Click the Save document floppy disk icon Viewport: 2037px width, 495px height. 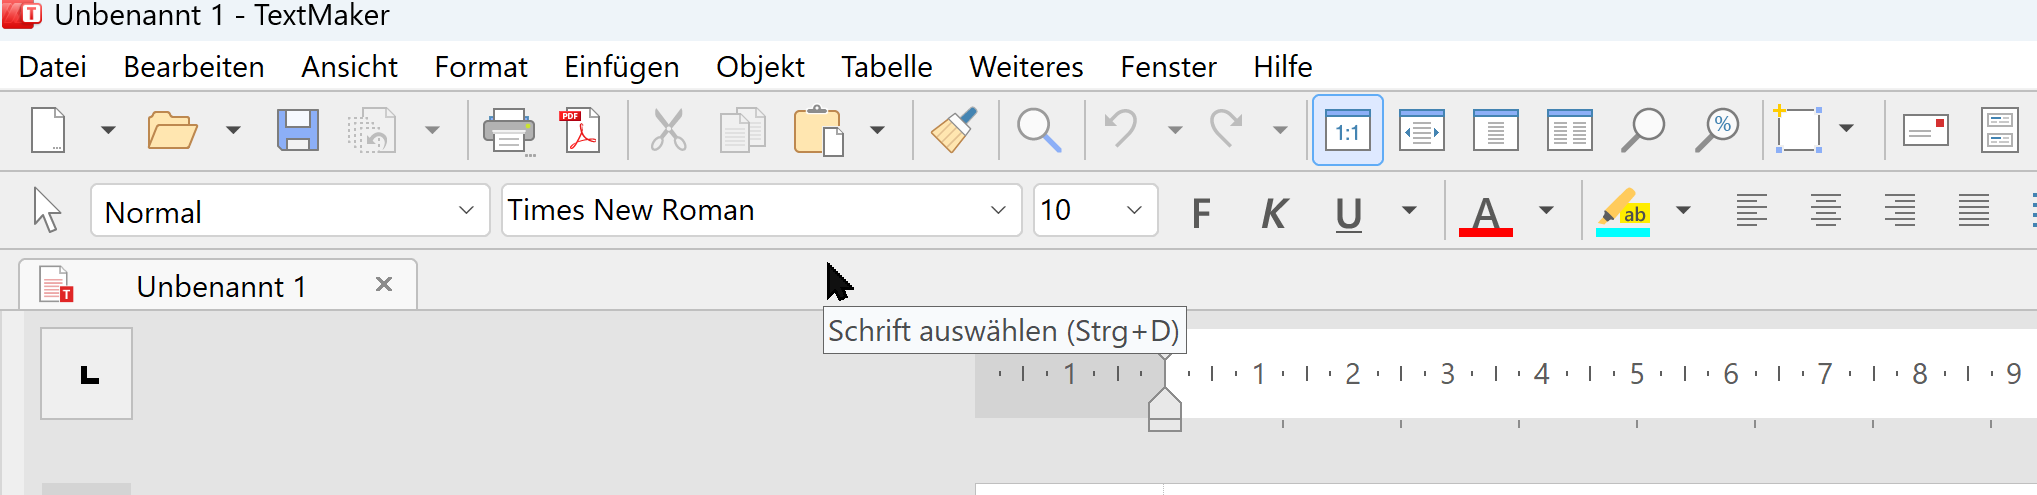pyautogui.click(x=298, y=130)
